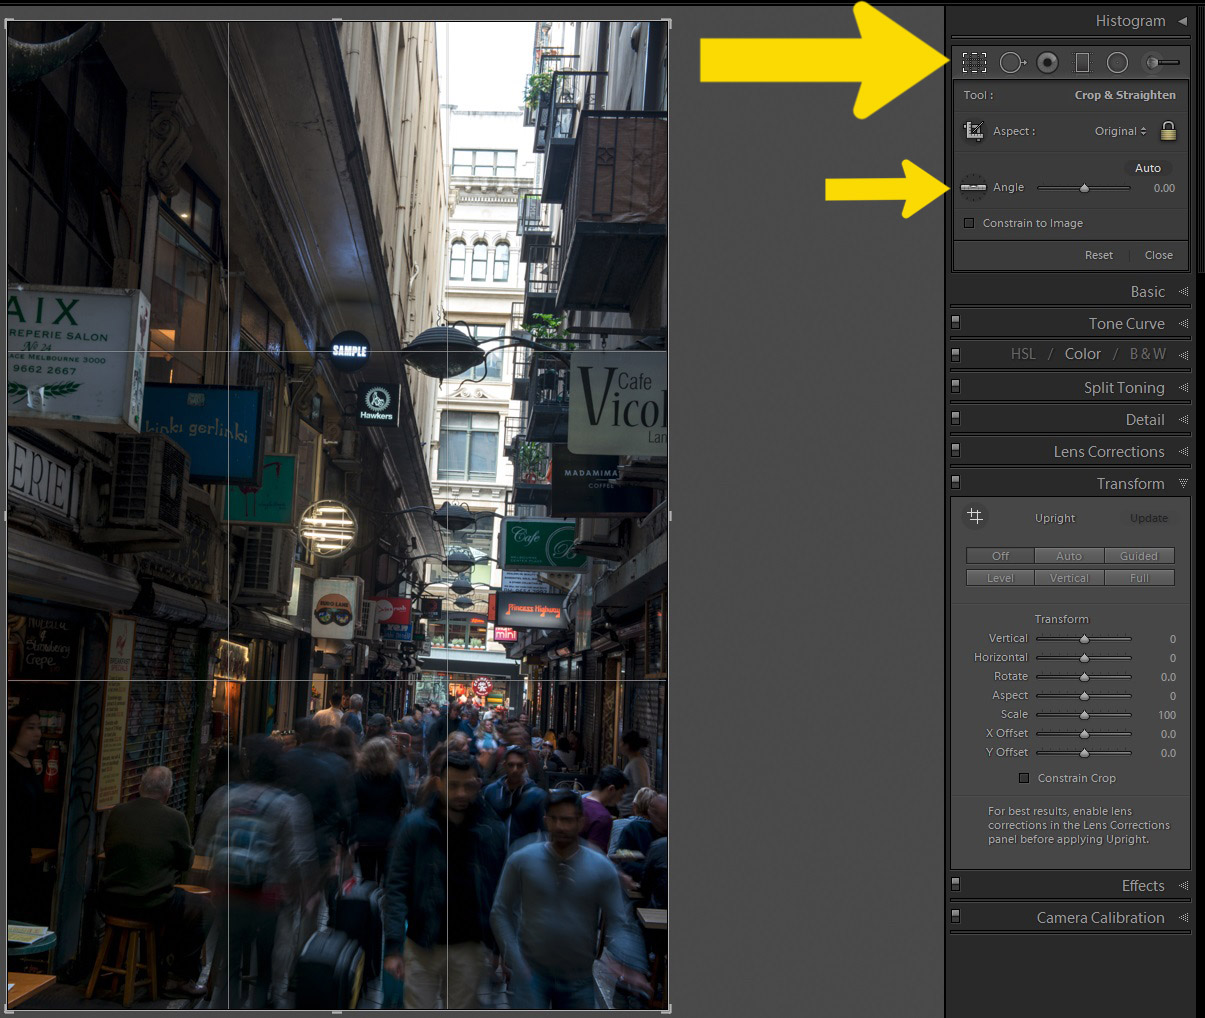Select the Spot Removal tool
Viewport: 1205px width, 1018px height.
tap(1012, 63)
